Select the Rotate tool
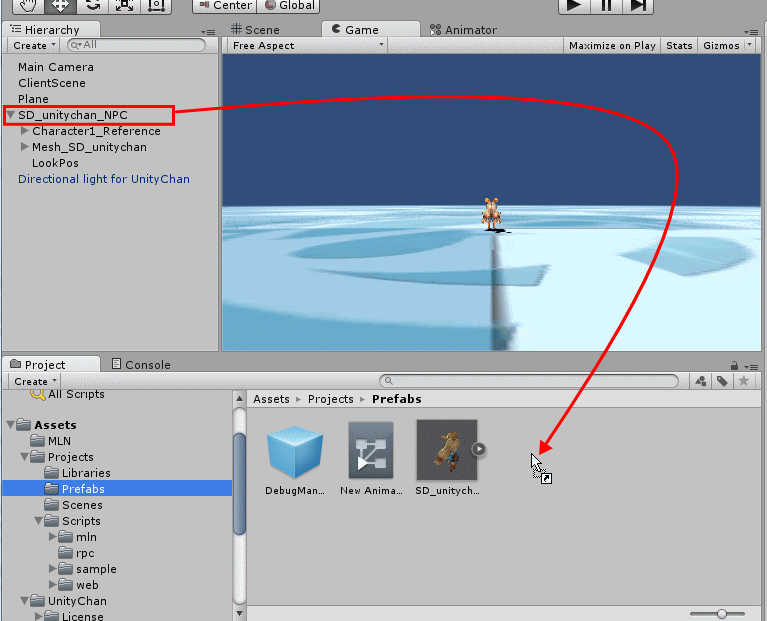Screen dimensions: 767x621 tap(92, 5)
